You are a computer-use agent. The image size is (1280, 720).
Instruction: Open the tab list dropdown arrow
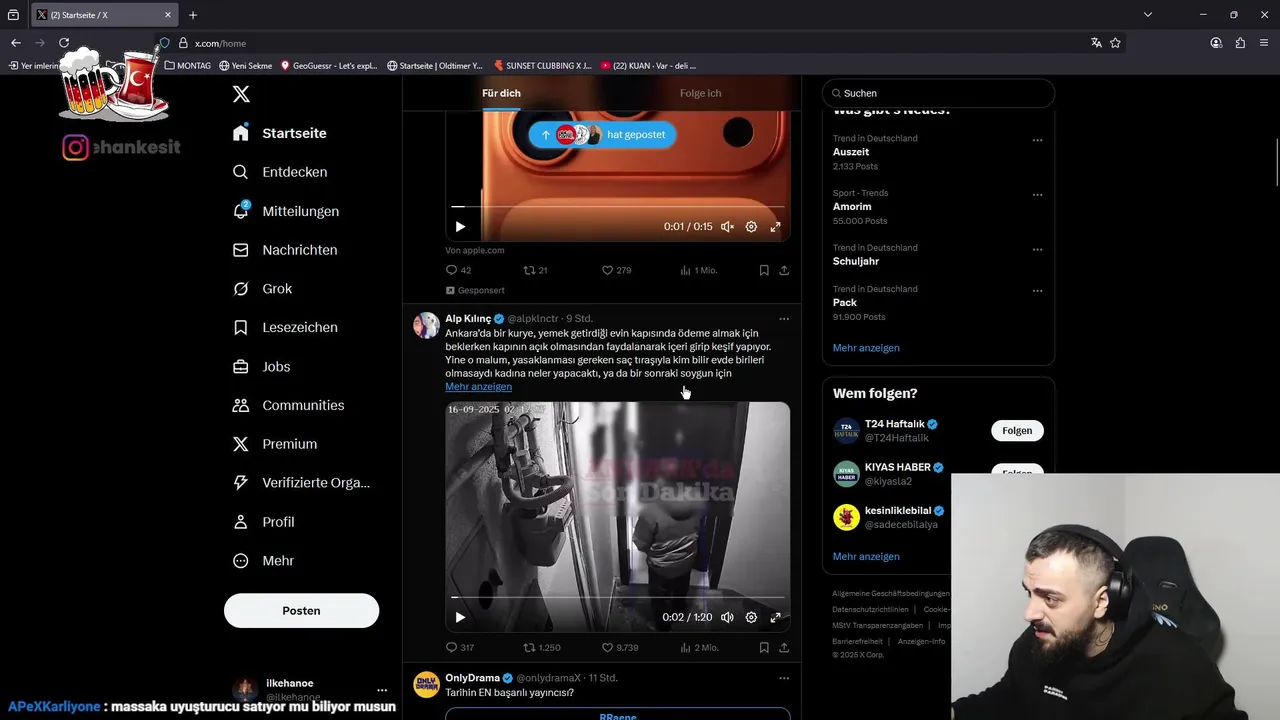(x=1148, y=15)
